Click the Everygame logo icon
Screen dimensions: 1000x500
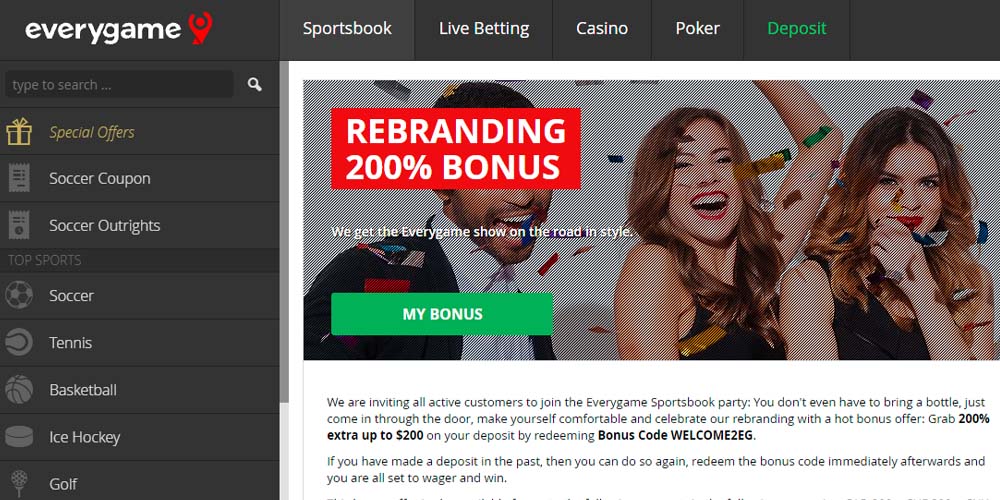coord(200,29)
